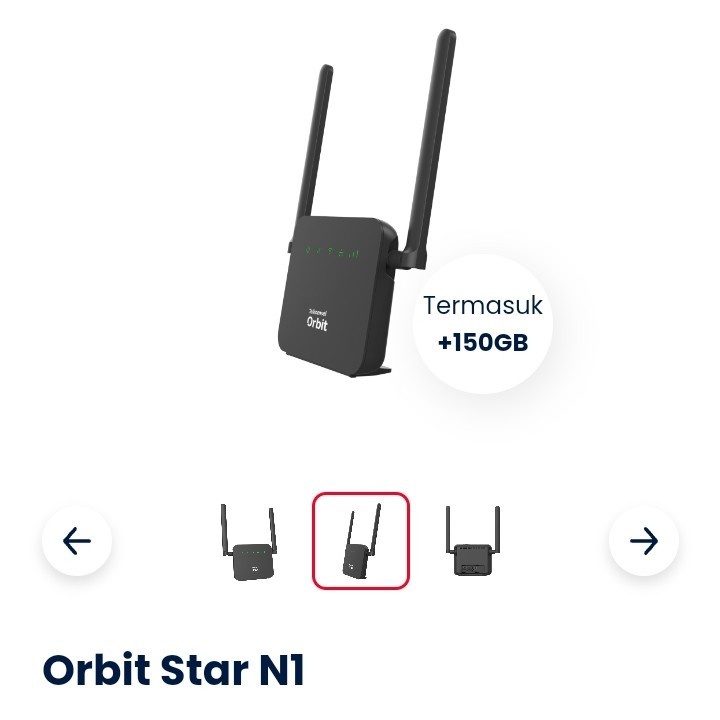Screen dimensions: 720x720
Task: Click the Telkomsel Orbit logo on router
Action: [317, 318]
